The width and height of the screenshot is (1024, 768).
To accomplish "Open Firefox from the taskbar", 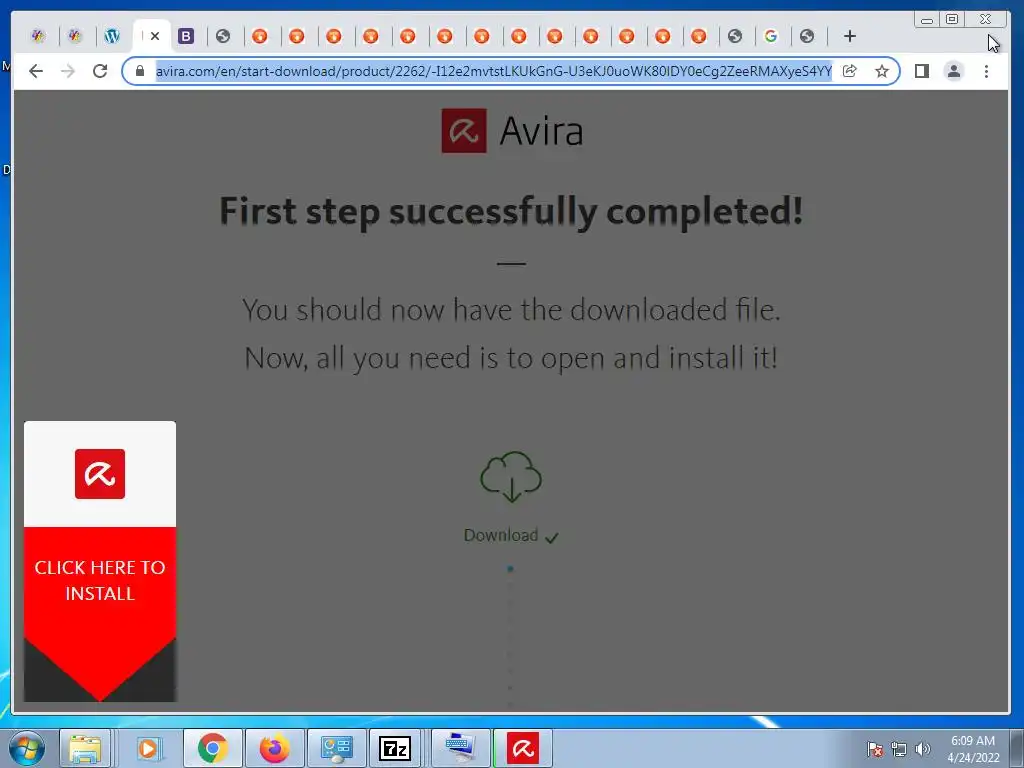I will (274, 748).
